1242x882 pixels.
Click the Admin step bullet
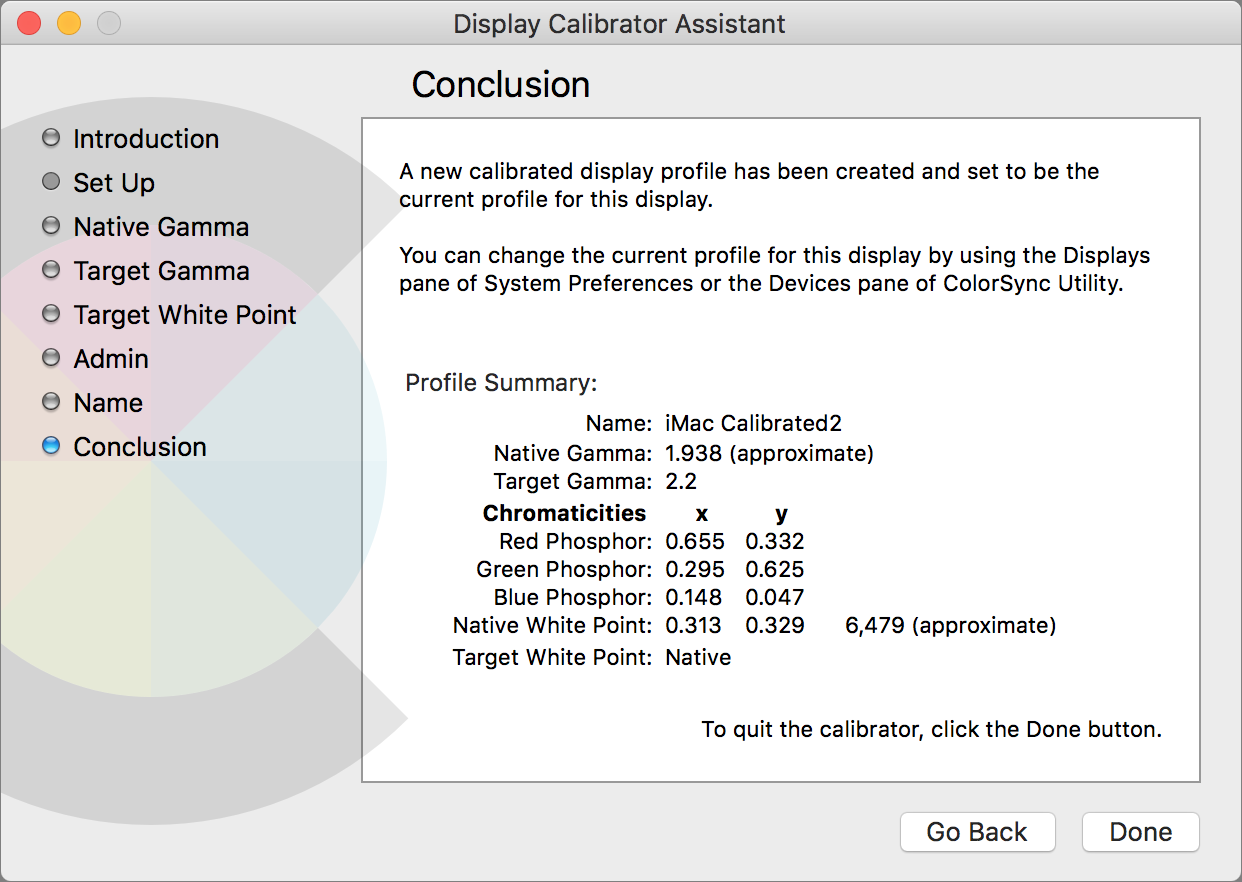click(x=51, y=358)
